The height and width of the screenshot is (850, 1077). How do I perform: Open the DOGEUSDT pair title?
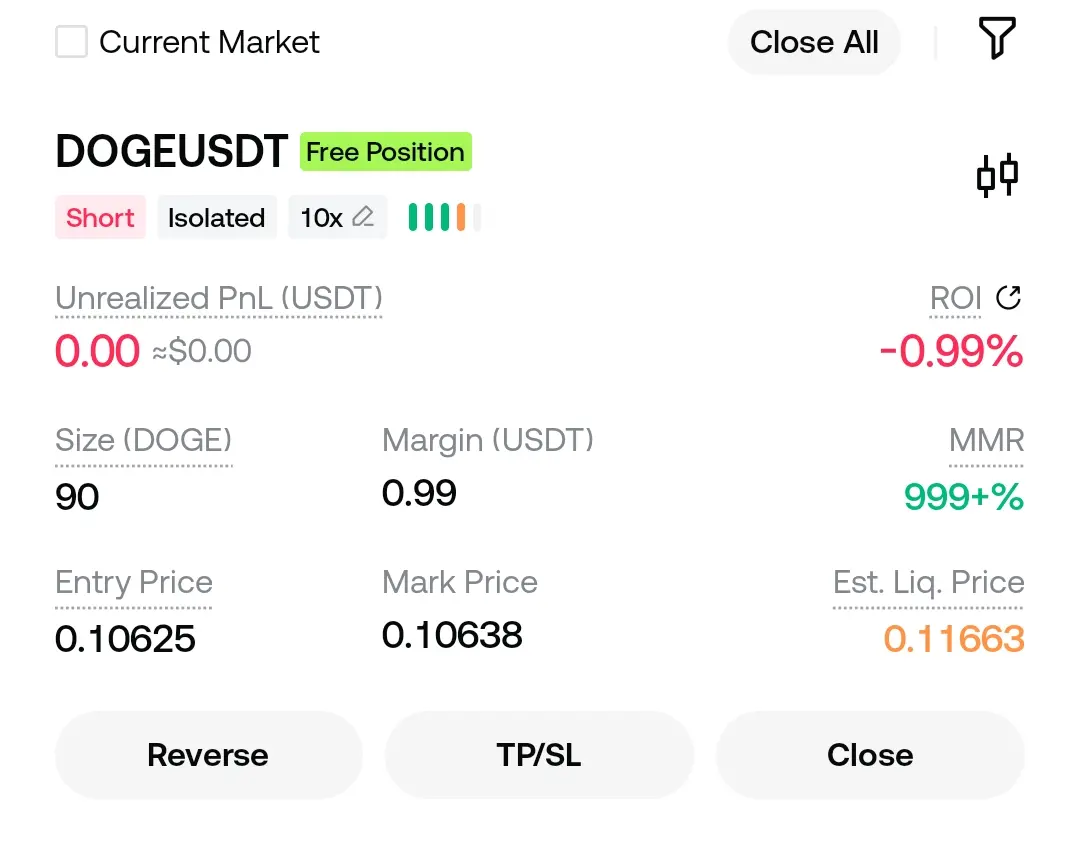tap(172, 152)
